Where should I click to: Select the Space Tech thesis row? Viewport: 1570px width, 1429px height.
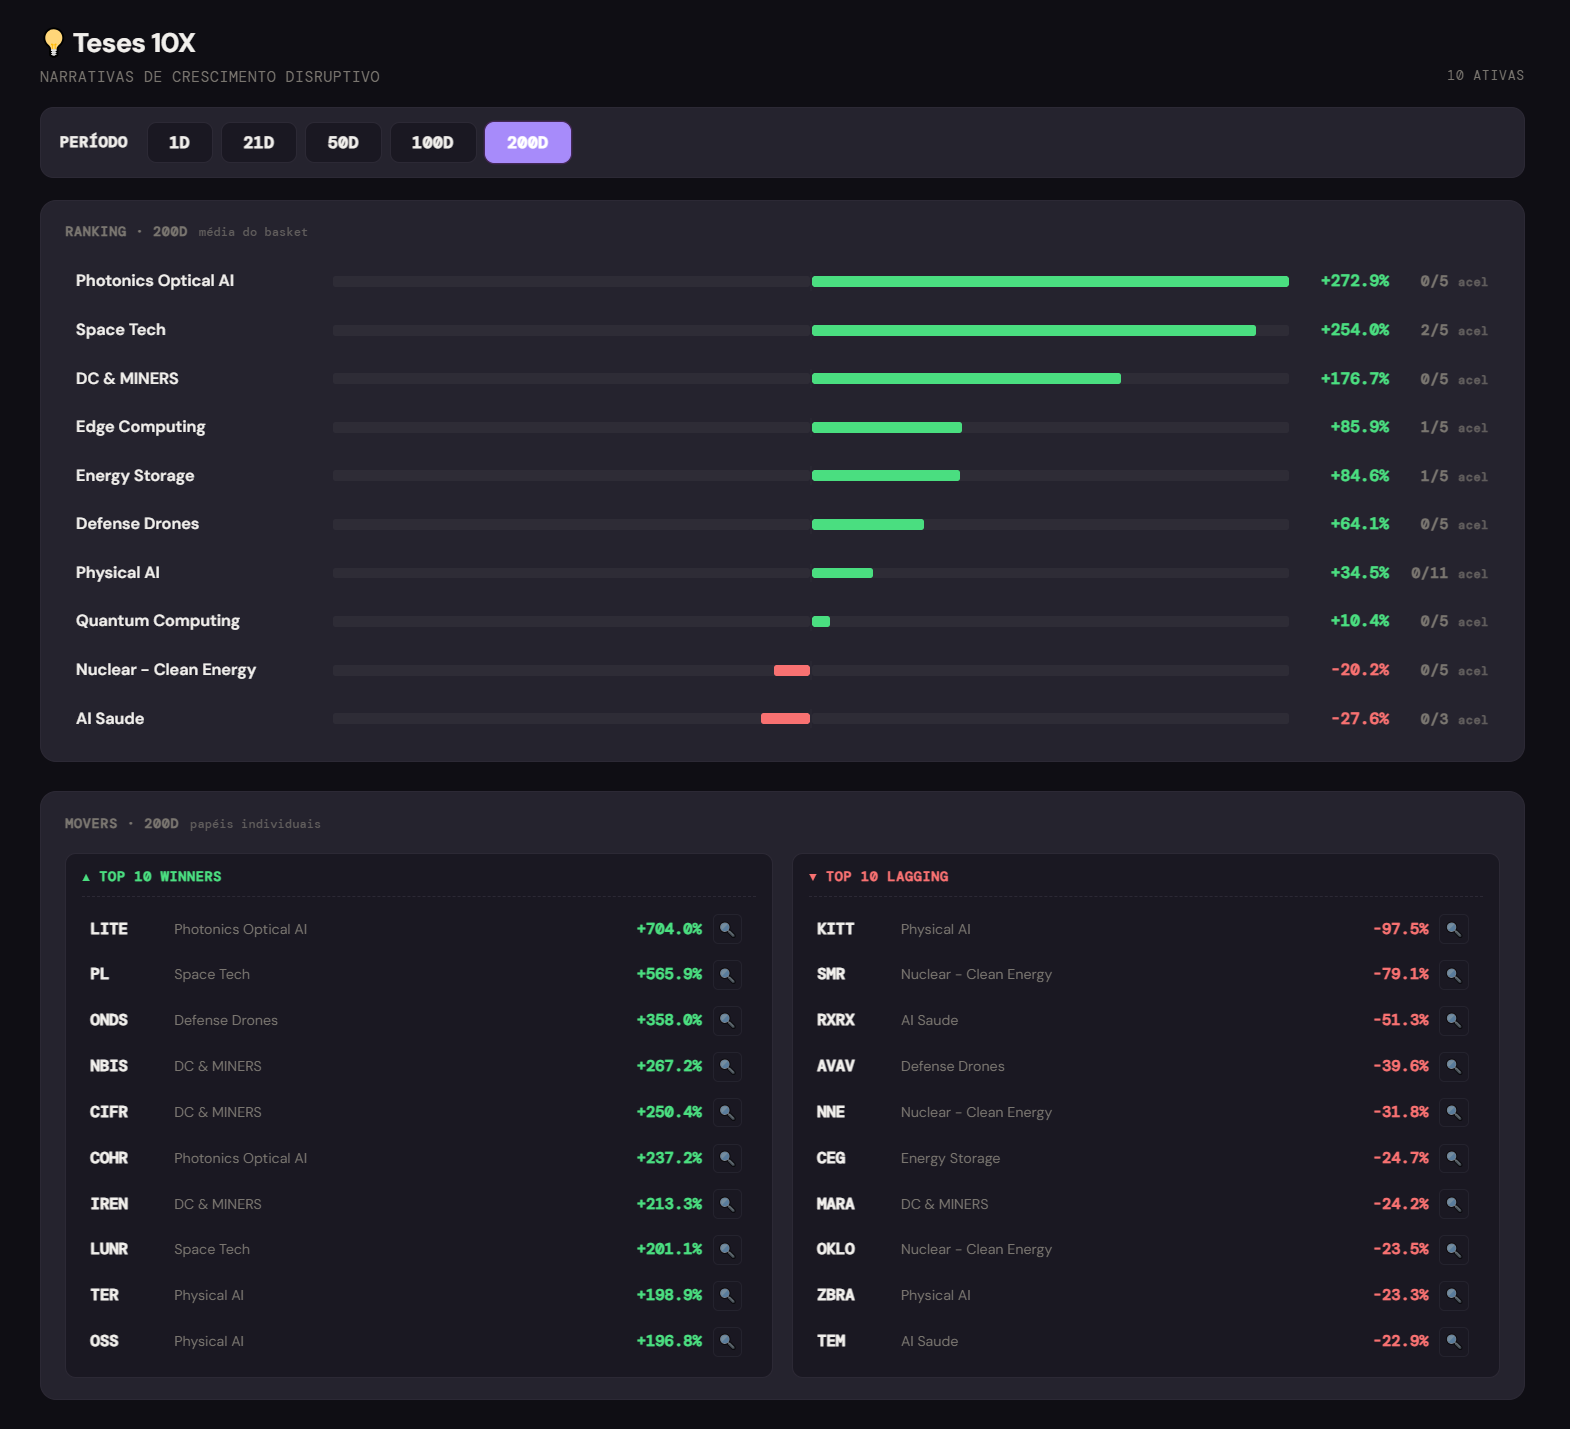(x=782, y=330)
